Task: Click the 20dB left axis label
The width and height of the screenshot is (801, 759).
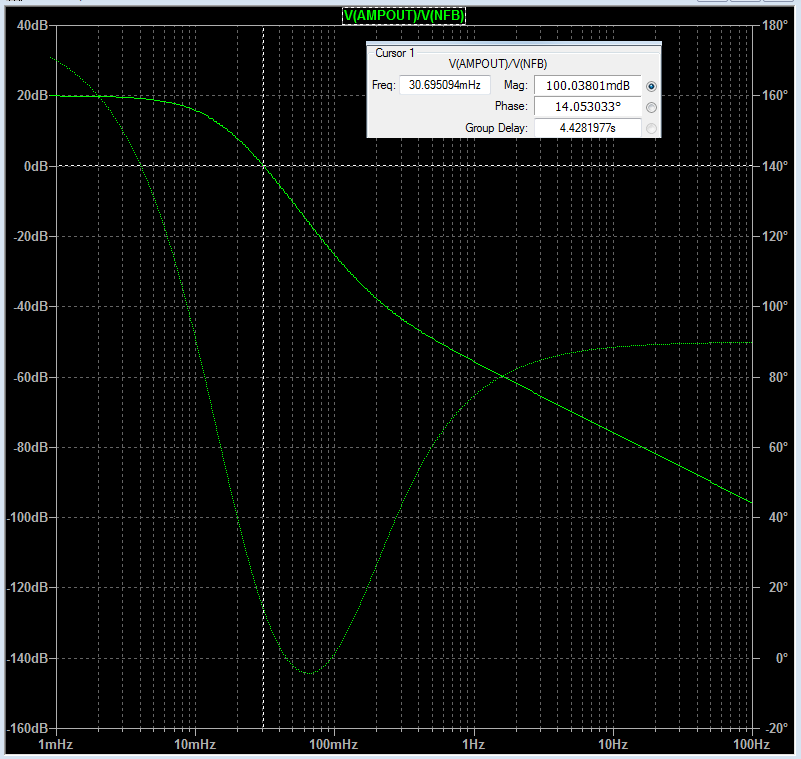Action: (x=32, y=95)
